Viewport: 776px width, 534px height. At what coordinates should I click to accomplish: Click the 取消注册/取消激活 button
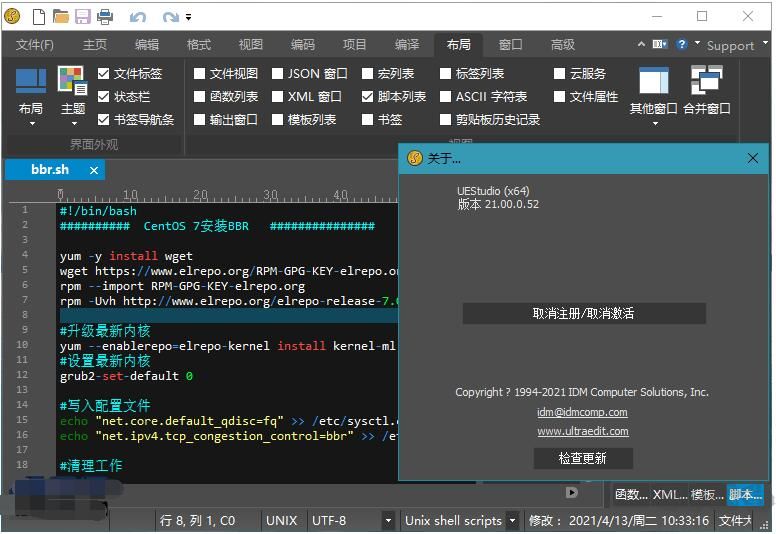[x=584, y=313]
